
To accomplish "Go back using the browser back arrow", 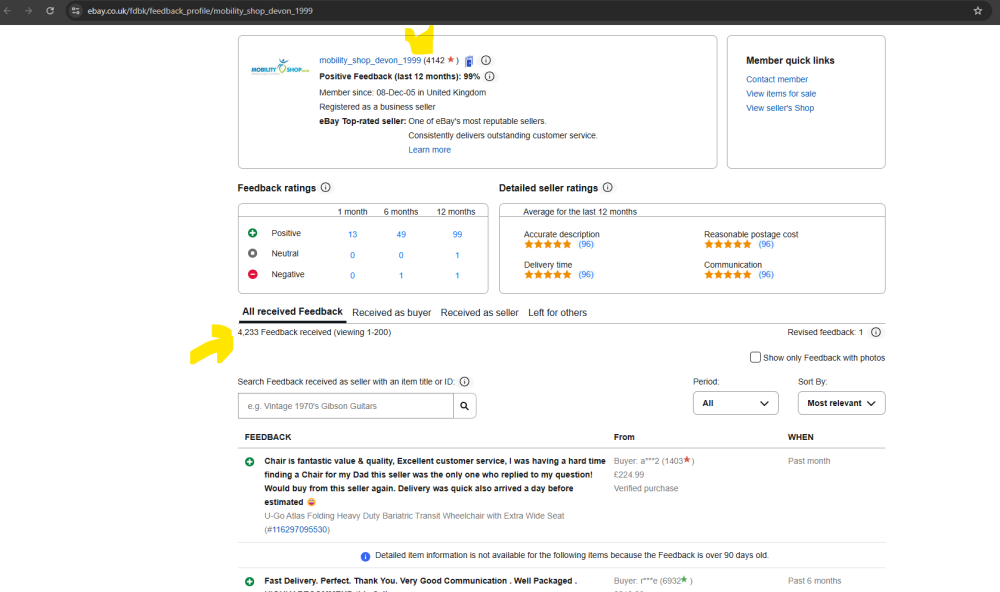I will 8,11.
